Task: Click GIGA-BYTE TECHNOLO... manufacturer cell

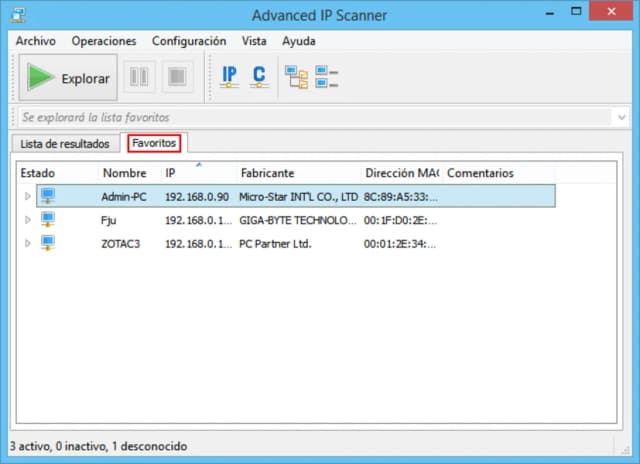Action: [x=298, y=220]
